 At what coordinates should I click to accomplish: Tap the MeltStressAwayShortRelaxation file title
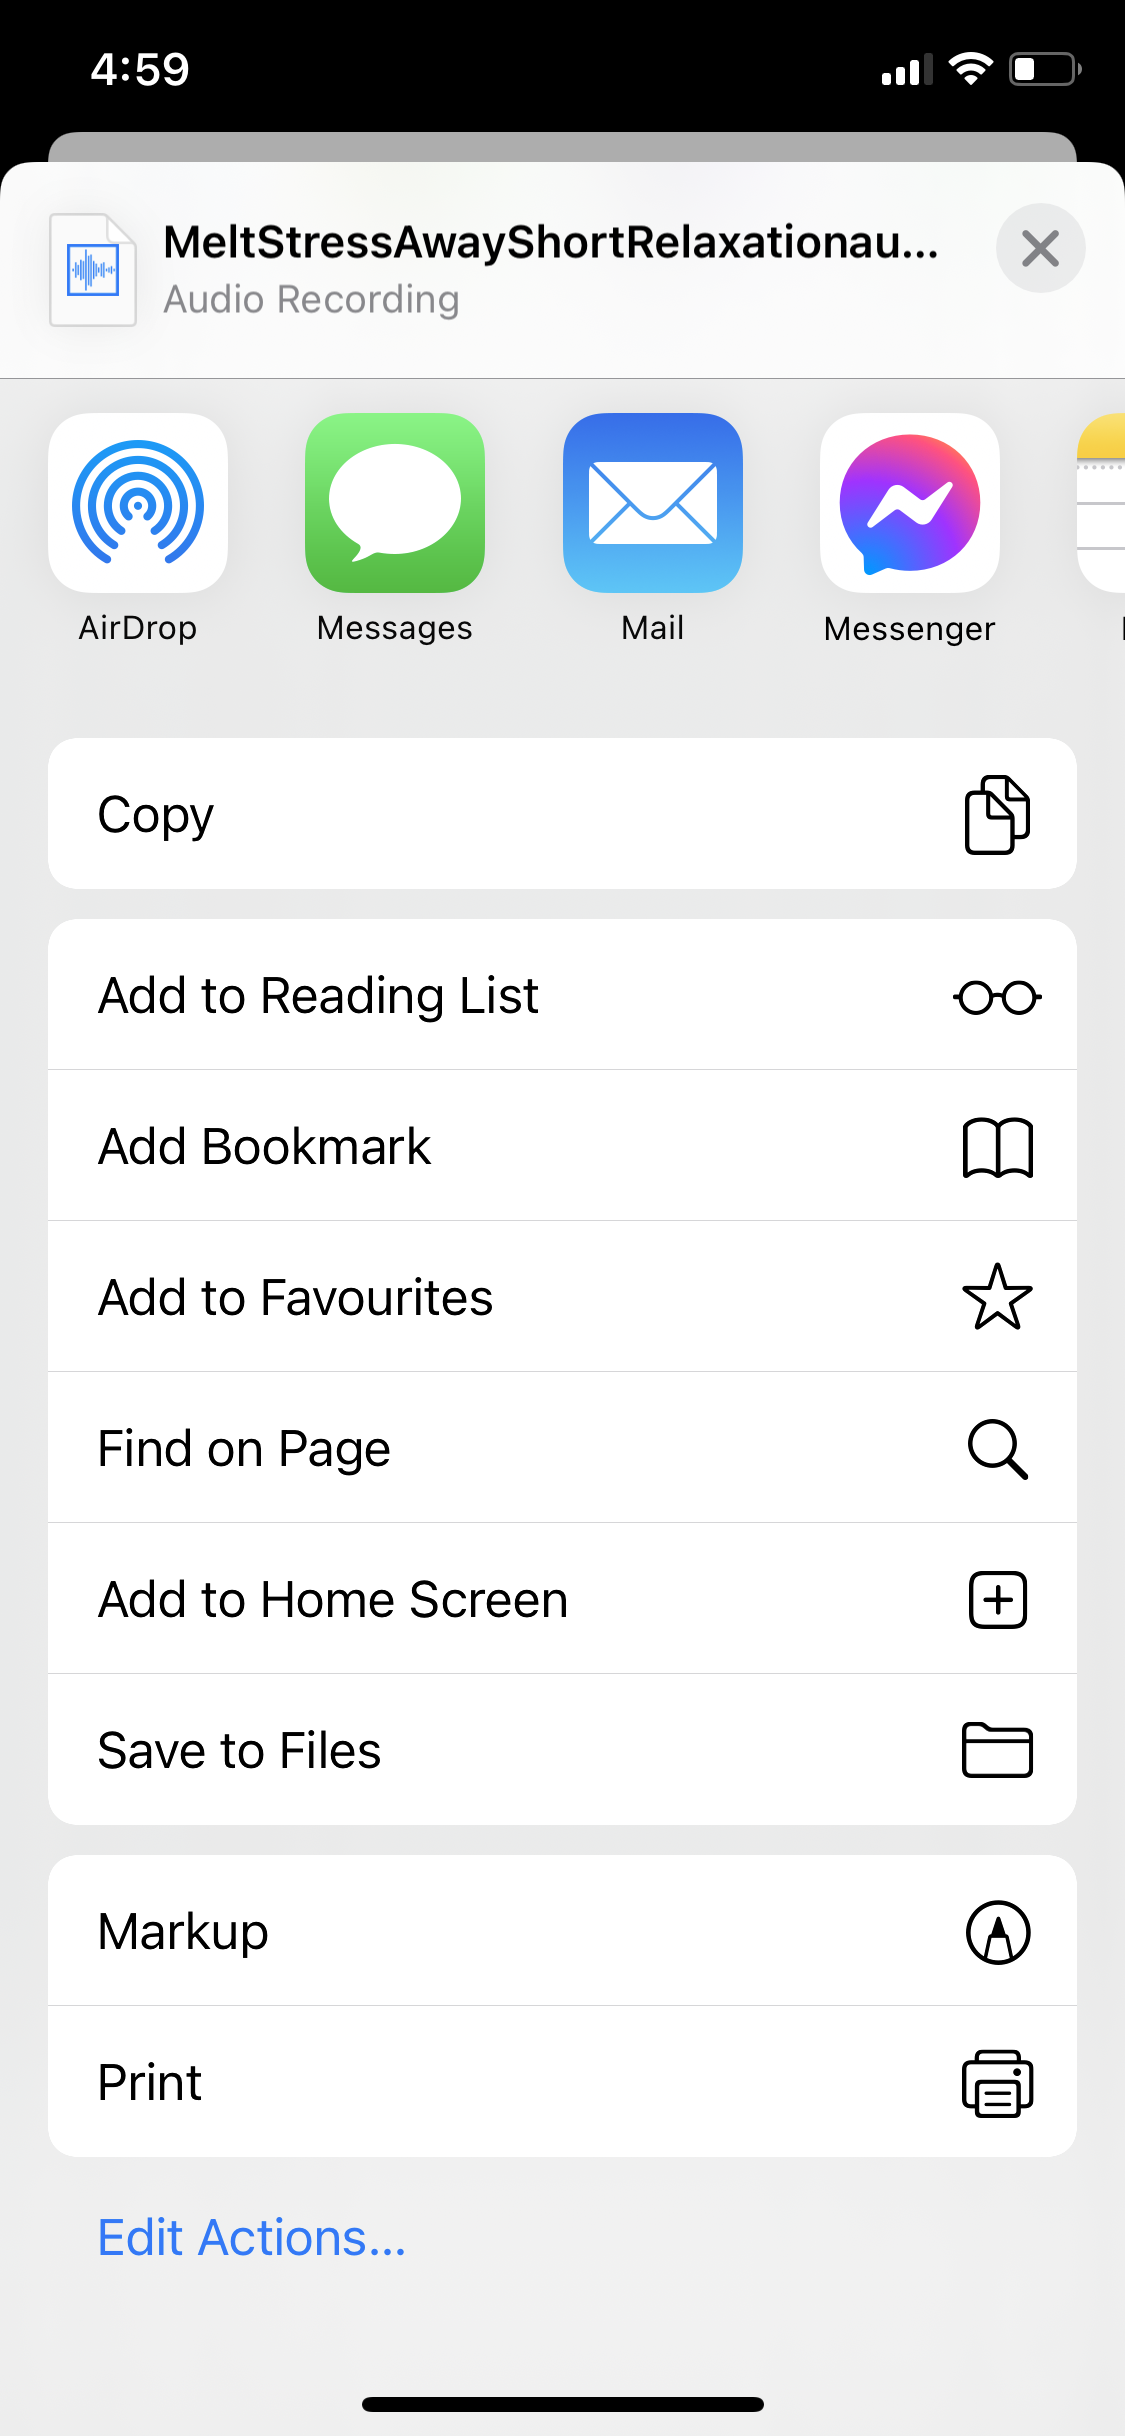(550, 242)
